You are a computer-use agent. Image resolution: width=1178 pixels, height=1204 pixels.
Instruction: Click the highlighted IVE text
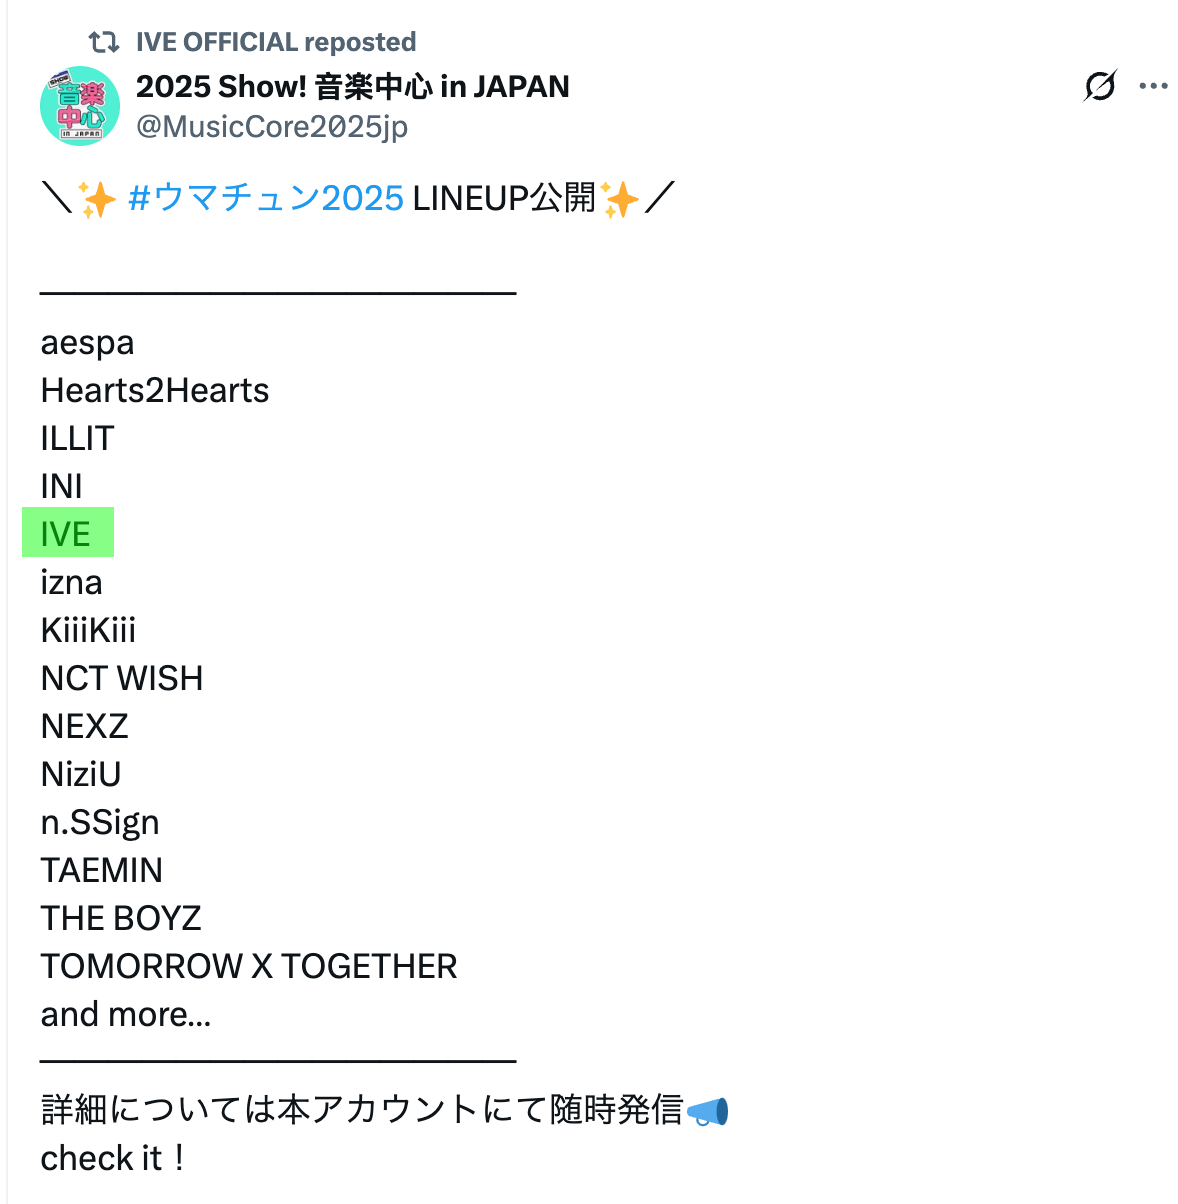(x=66, y=534)
